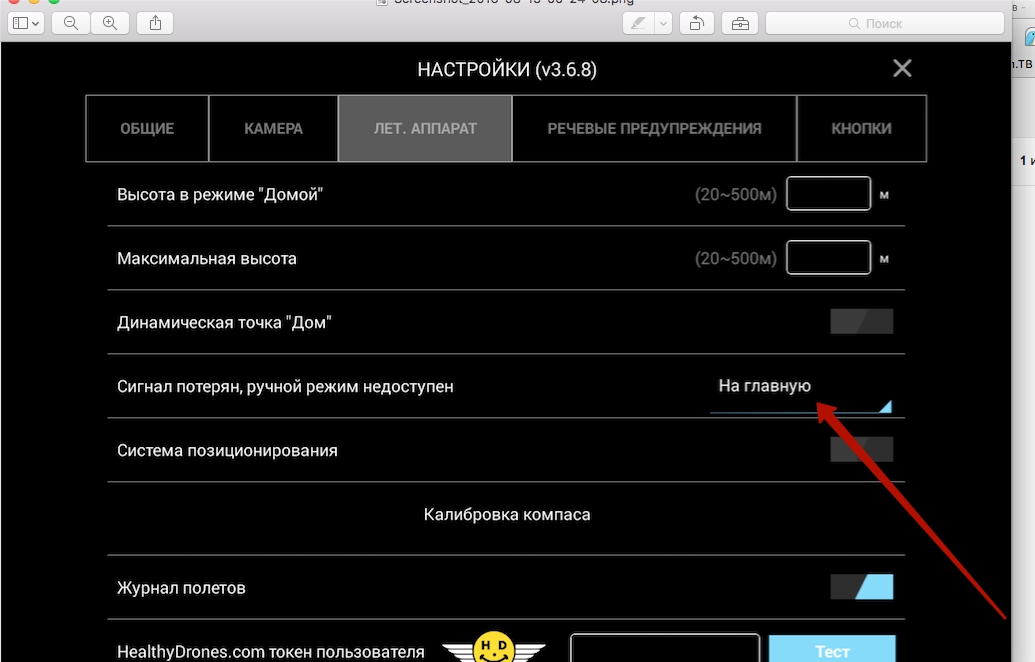Open the sidebar view options dropdown
Viewport: 1035px width, 662px height.
pyautogui.click(x=26, y=23)
